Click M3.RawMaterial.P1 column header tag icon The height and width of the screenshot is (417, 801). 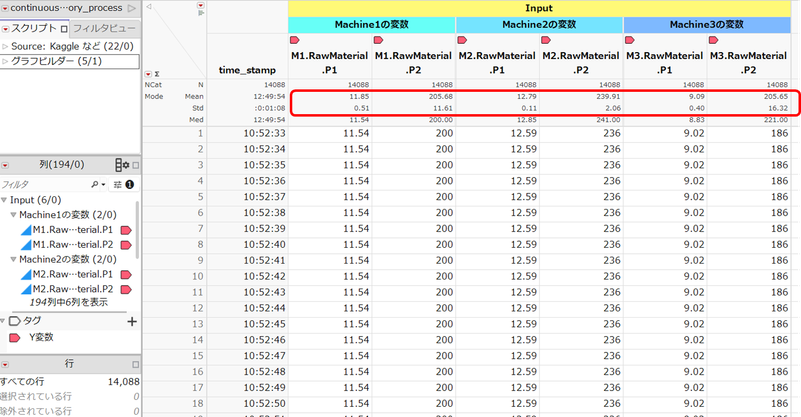click(x=630, y=40)
